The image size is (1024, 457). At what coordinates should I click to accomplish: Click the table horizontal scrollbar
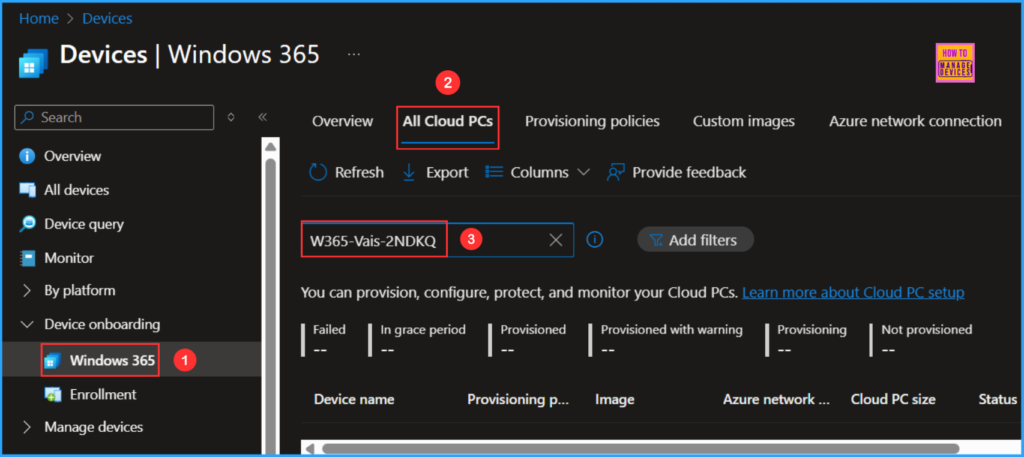tap(640, 449)
